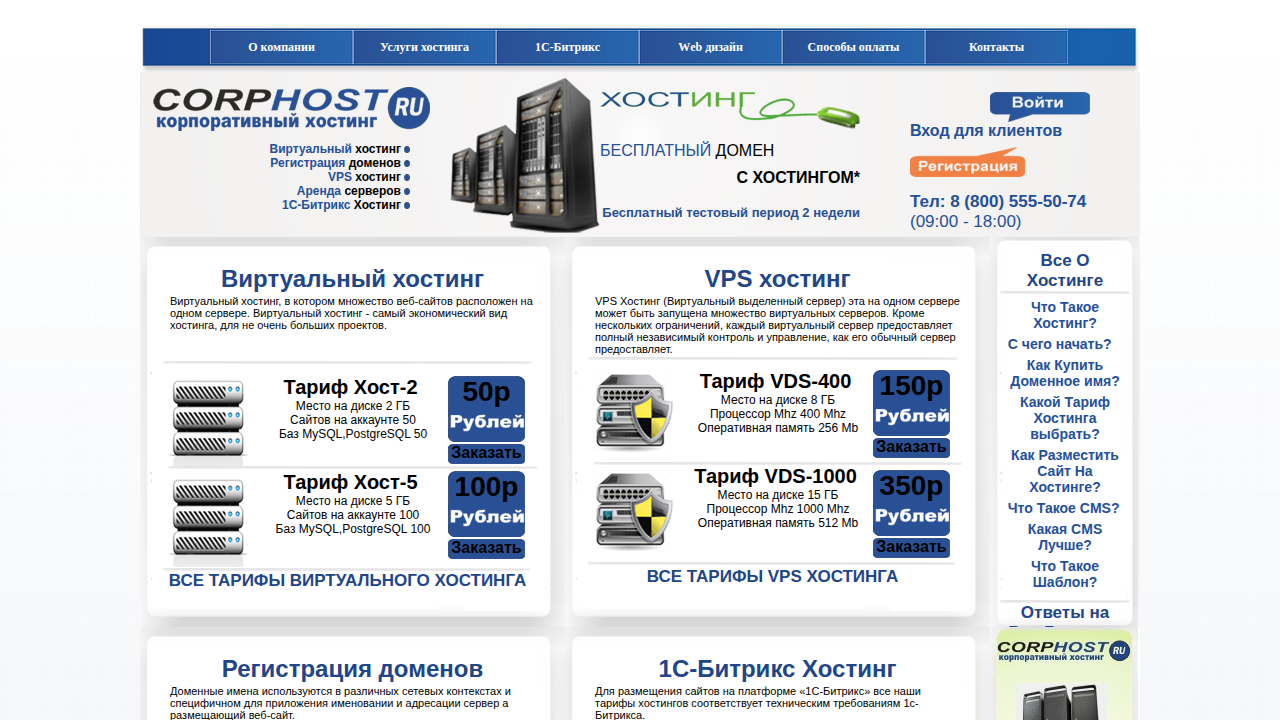1280x720 pixels.
Task: Order Тариф Хост-5 via Заказать
Action: pos(486,548)
